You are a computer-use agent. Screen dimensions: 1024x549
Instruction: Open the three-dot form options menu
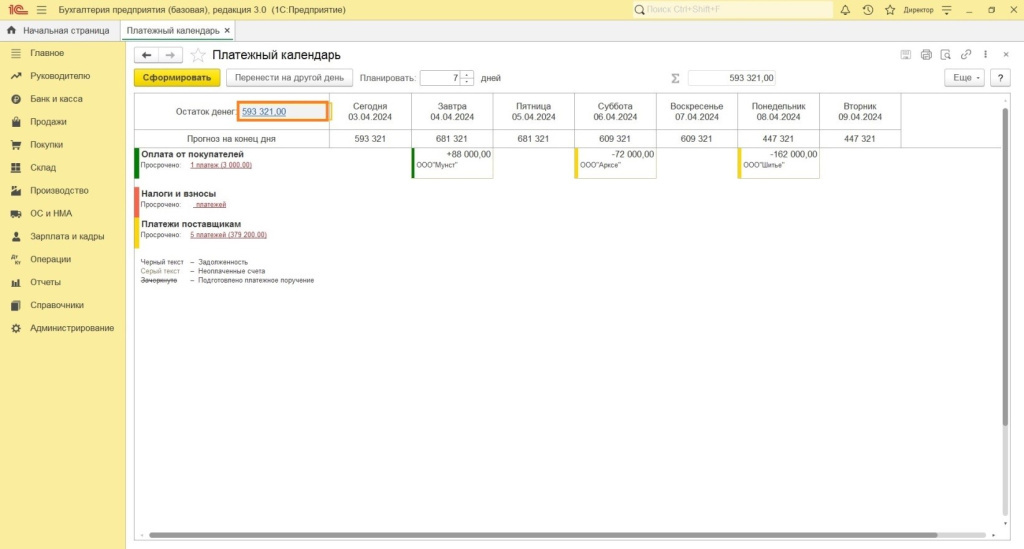point(986,54)
